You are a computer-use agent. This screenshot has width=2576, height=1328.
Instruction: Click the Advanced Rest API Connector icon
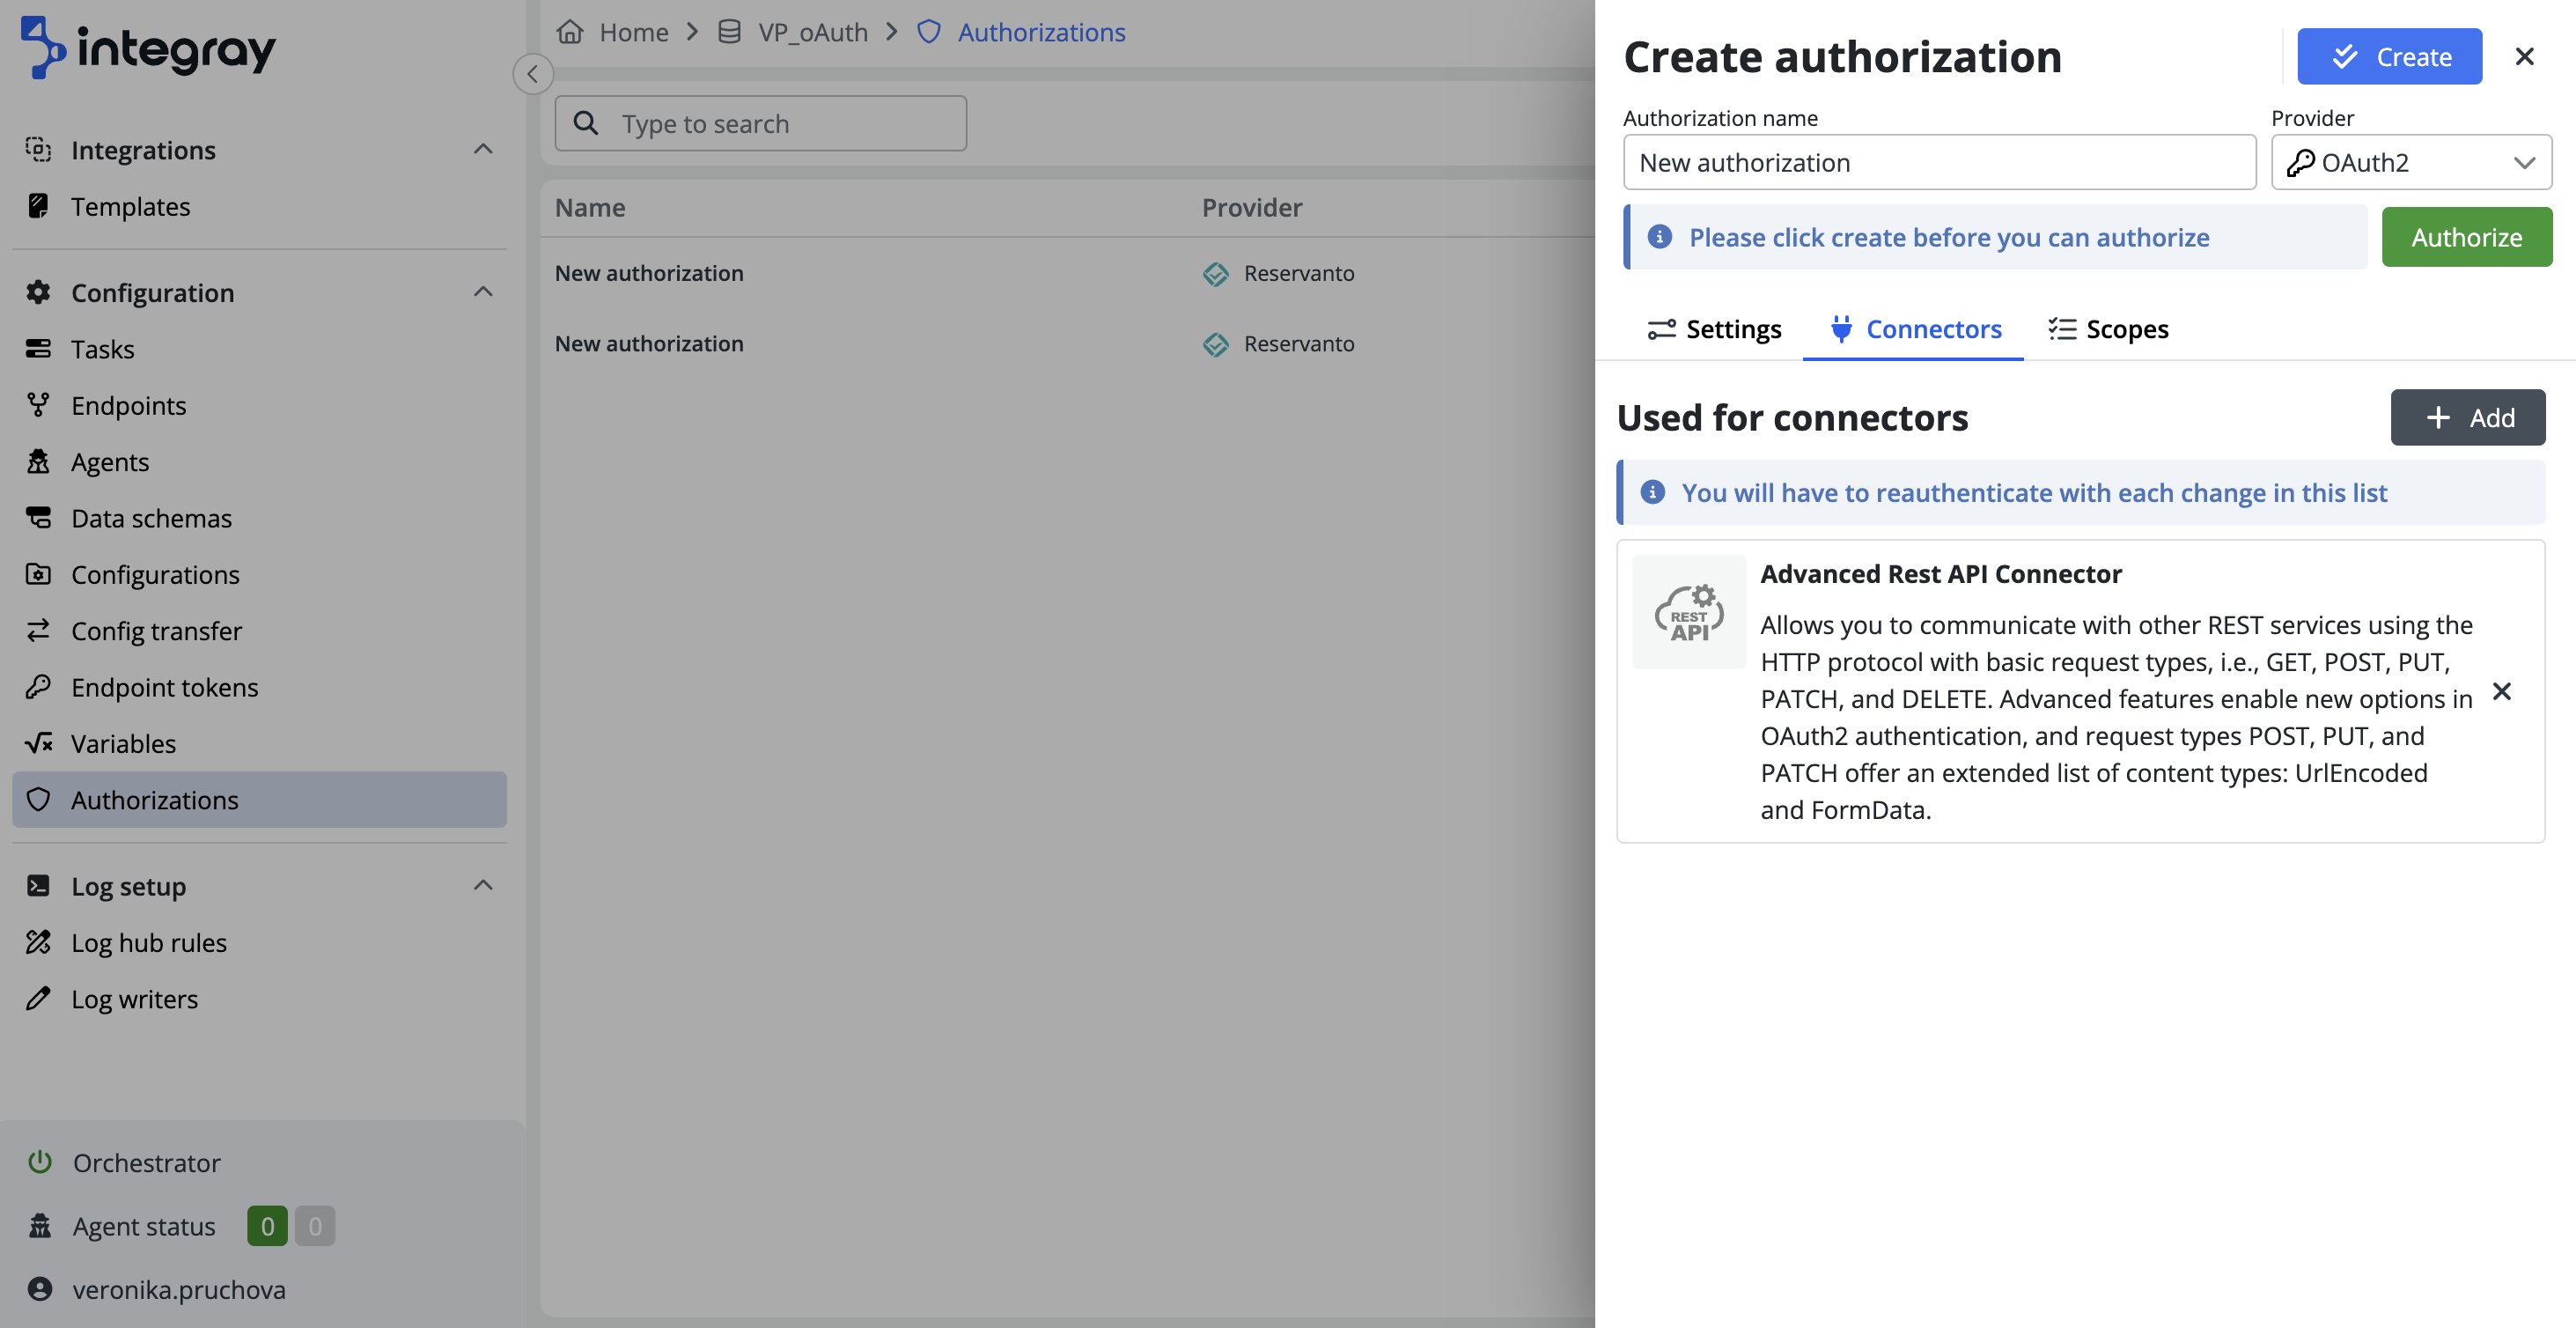point(1688,612)
